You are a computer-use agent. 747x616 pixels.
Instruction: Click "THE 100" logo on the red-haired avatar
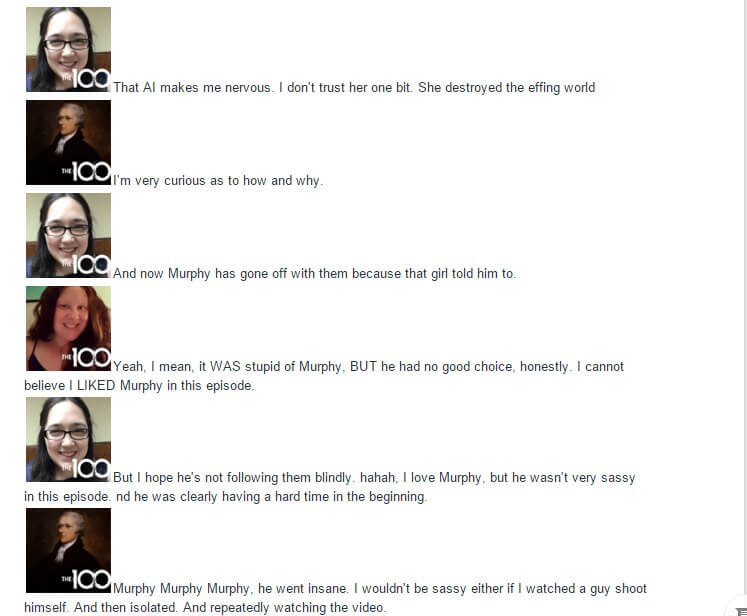click(x=86, y=358)
